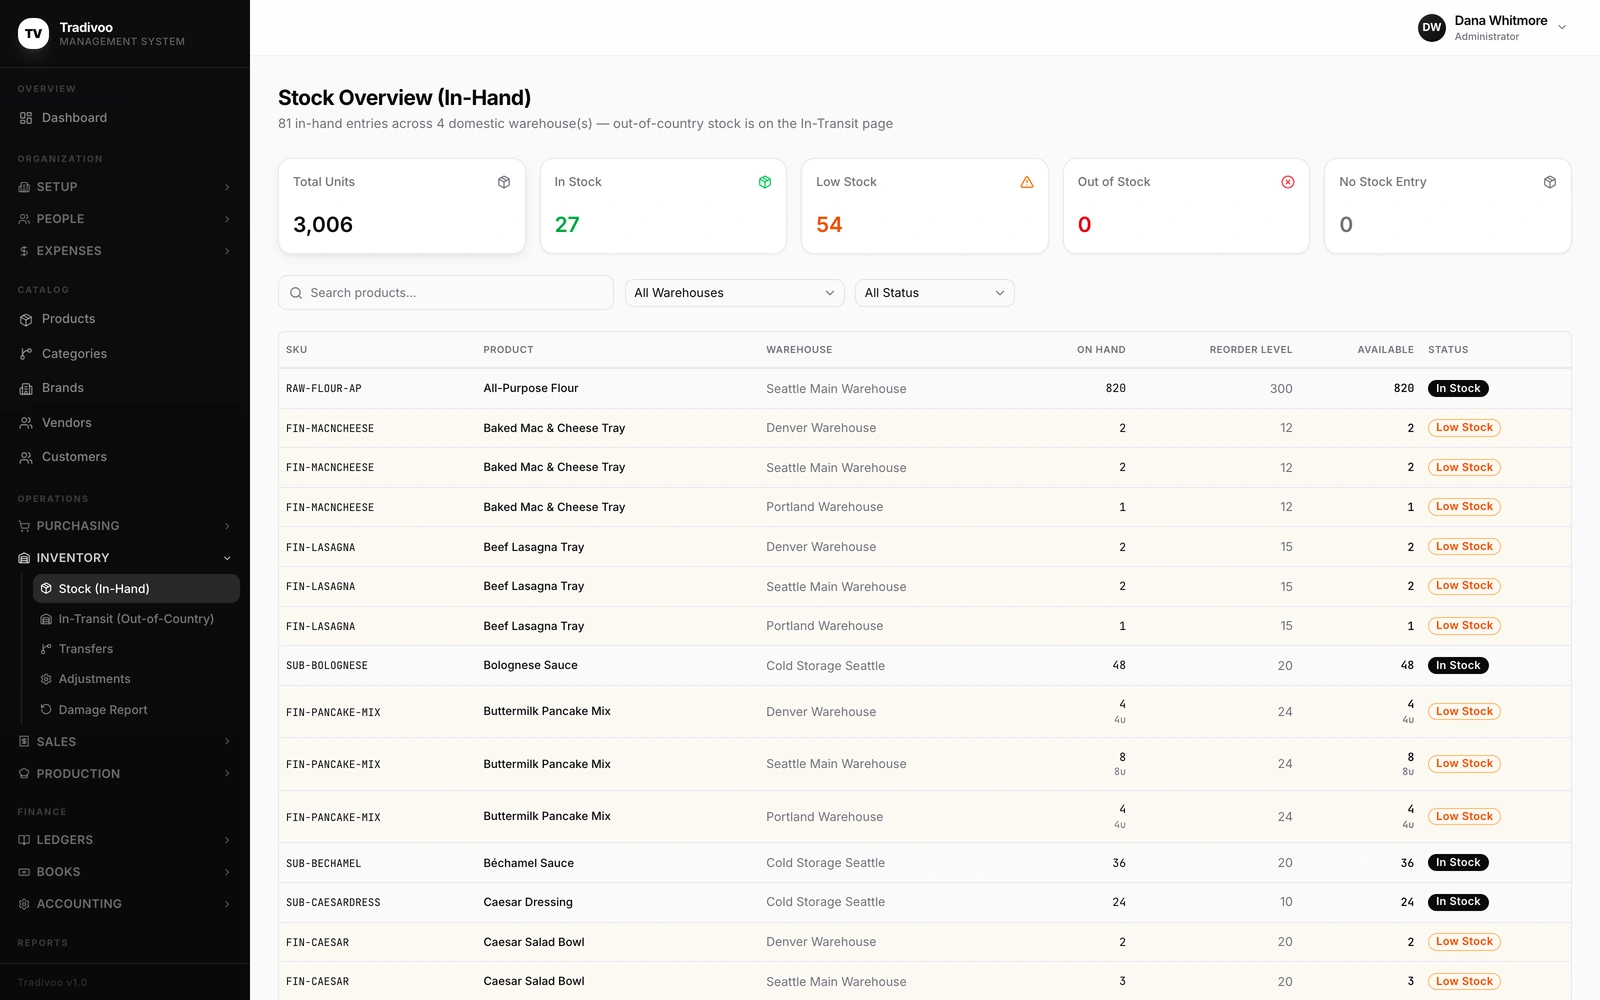Click the Purchasing cart icon
The image size is (1600, 1000).
pyautogui.click(x=24, y=526)
